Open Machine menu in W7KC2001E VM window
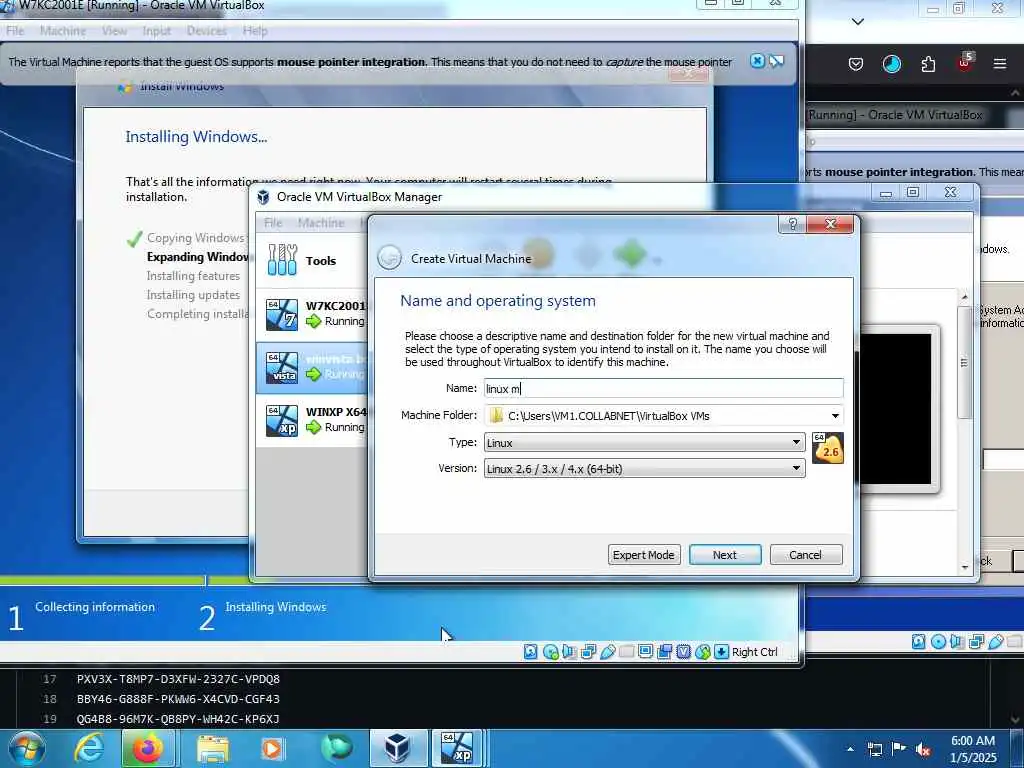 click(63, 31)
